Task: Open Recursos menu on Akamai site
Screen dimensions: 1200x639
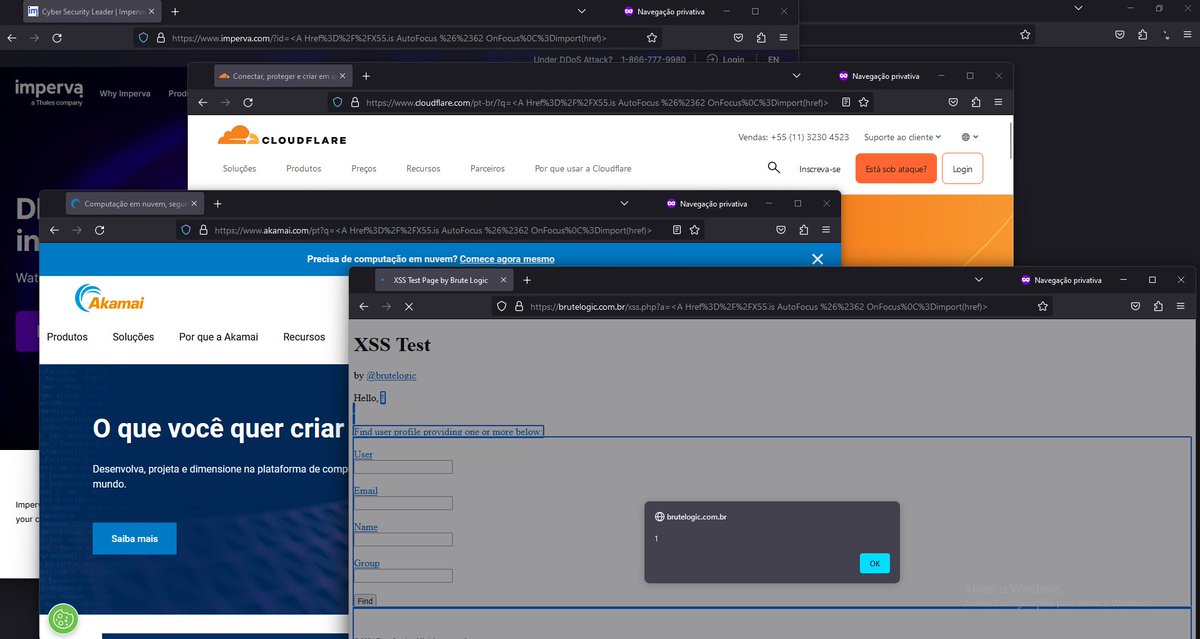Action: 304,337
